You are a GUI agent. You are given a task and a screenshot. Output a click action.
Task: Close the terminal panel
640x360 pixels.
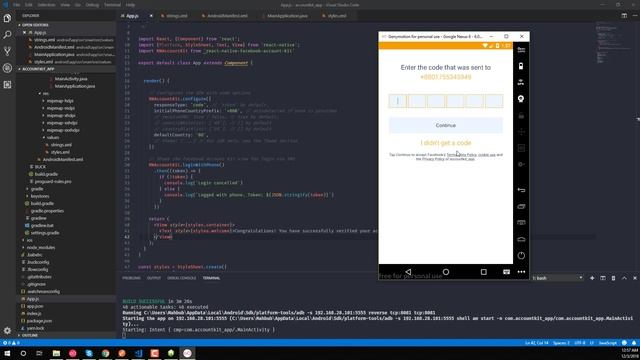(635, 278)
